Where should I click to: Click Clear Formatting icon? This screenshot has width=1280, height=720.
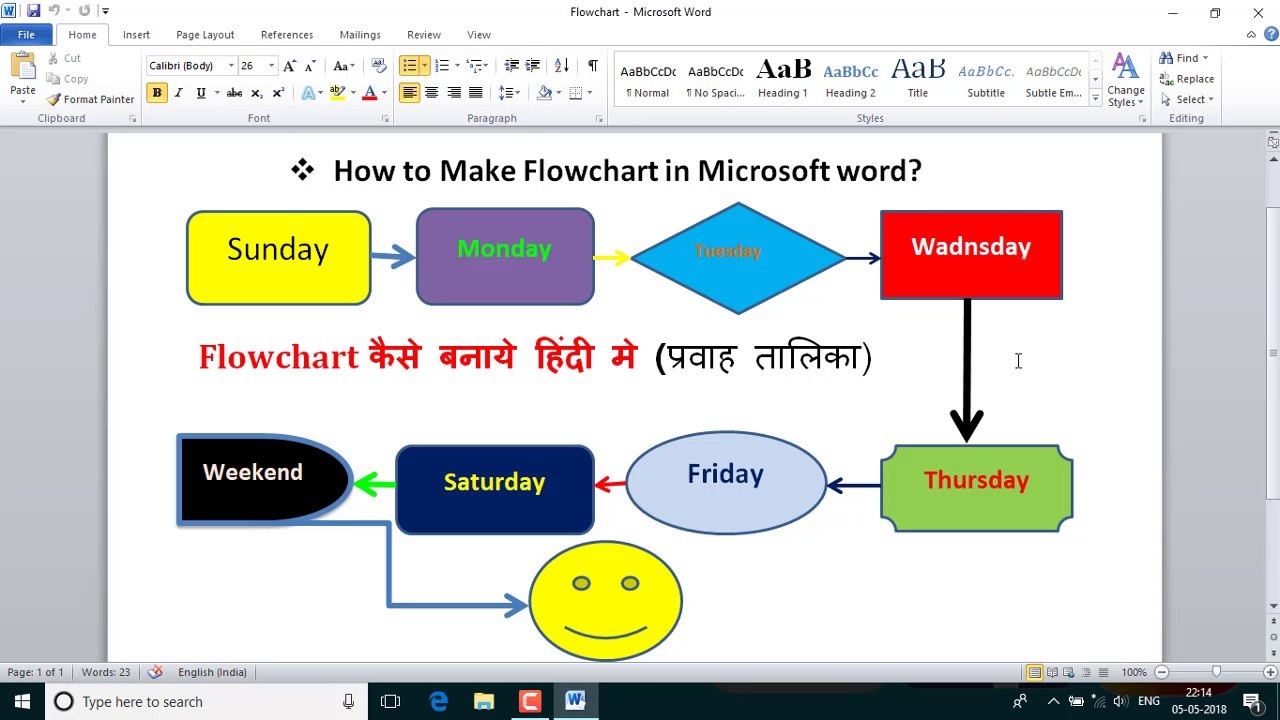click(378, 66)
